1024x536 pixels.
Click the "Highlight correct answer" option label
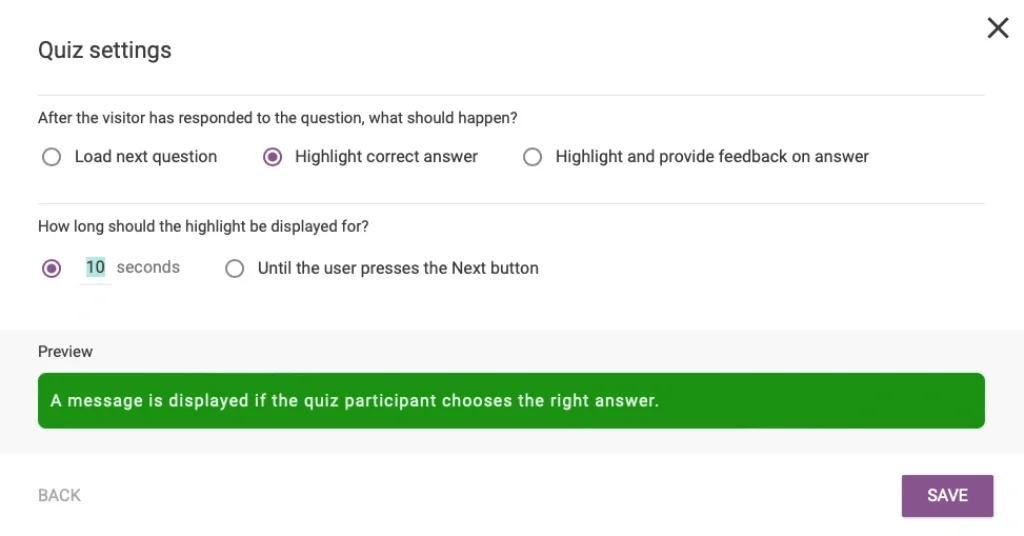(x=386, y=157)
